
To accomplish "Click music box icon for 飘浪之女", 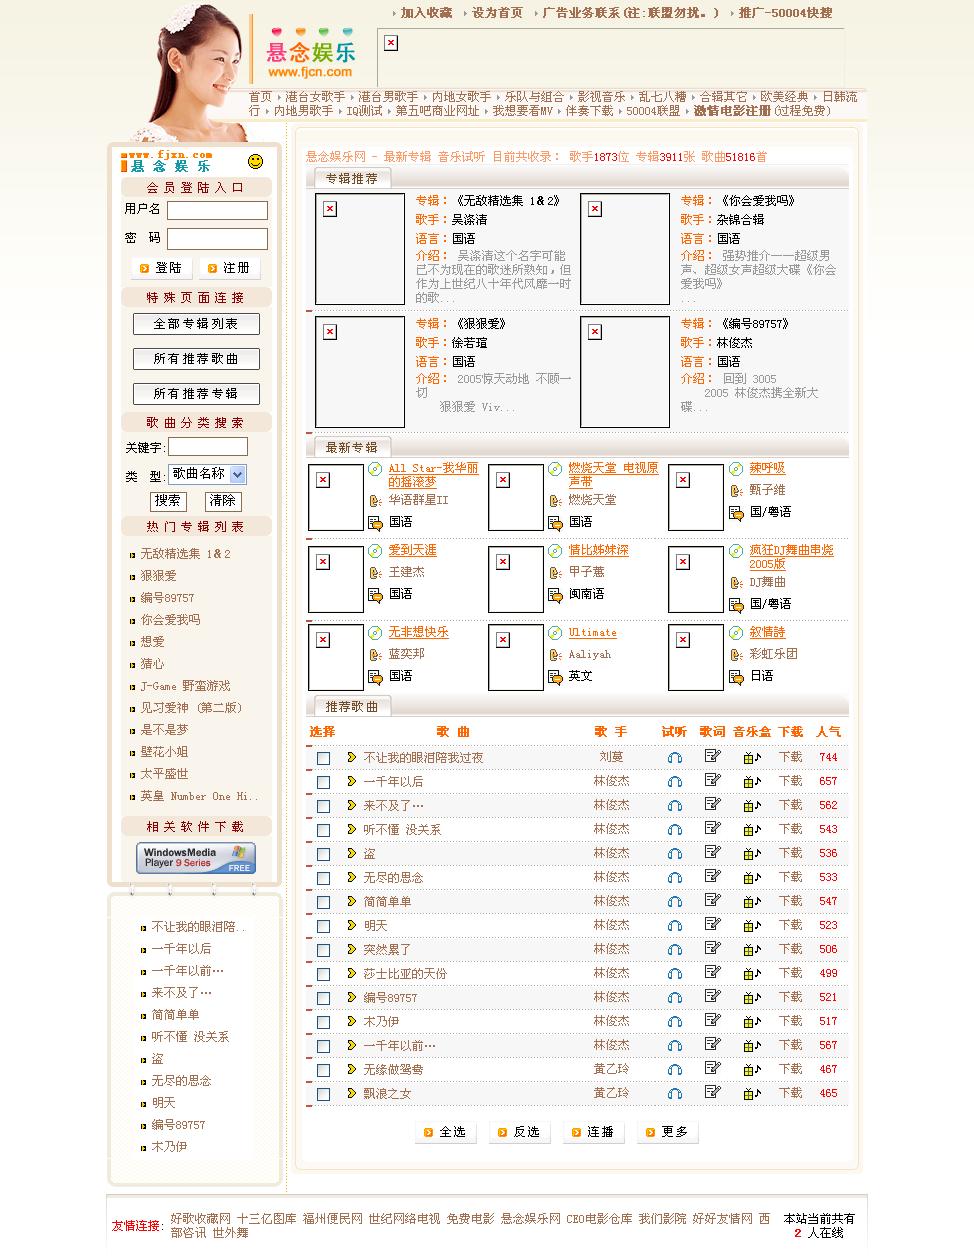I will point(752,1094).
